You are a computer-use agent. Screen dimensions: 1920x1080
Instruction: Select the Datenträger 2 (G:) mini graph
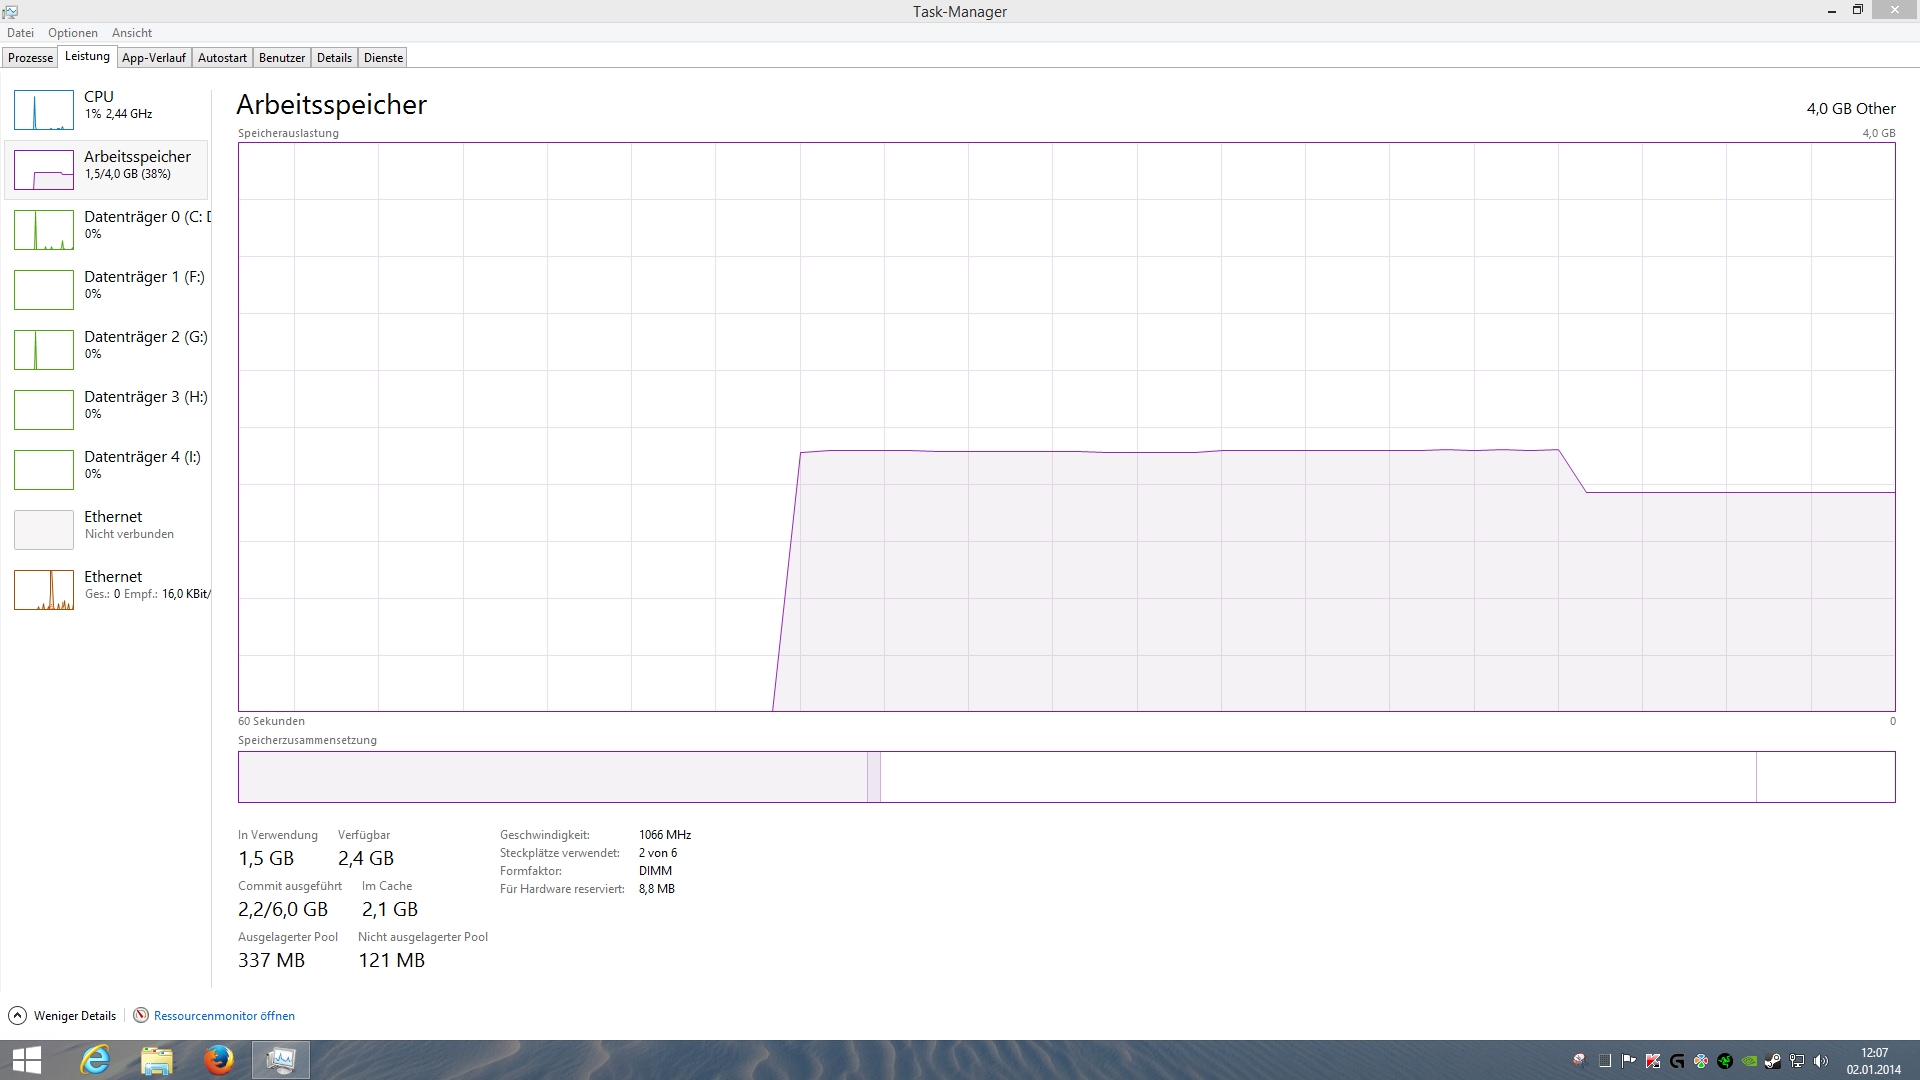coord(44,350)
